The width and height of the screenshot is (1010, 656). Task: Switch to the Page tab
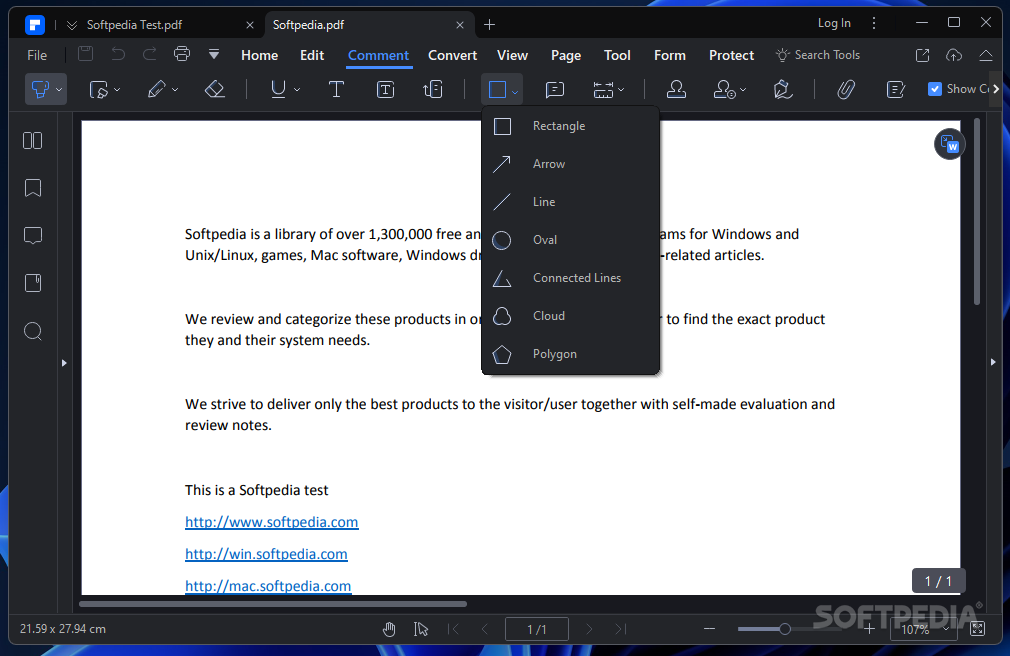point(566,55)
